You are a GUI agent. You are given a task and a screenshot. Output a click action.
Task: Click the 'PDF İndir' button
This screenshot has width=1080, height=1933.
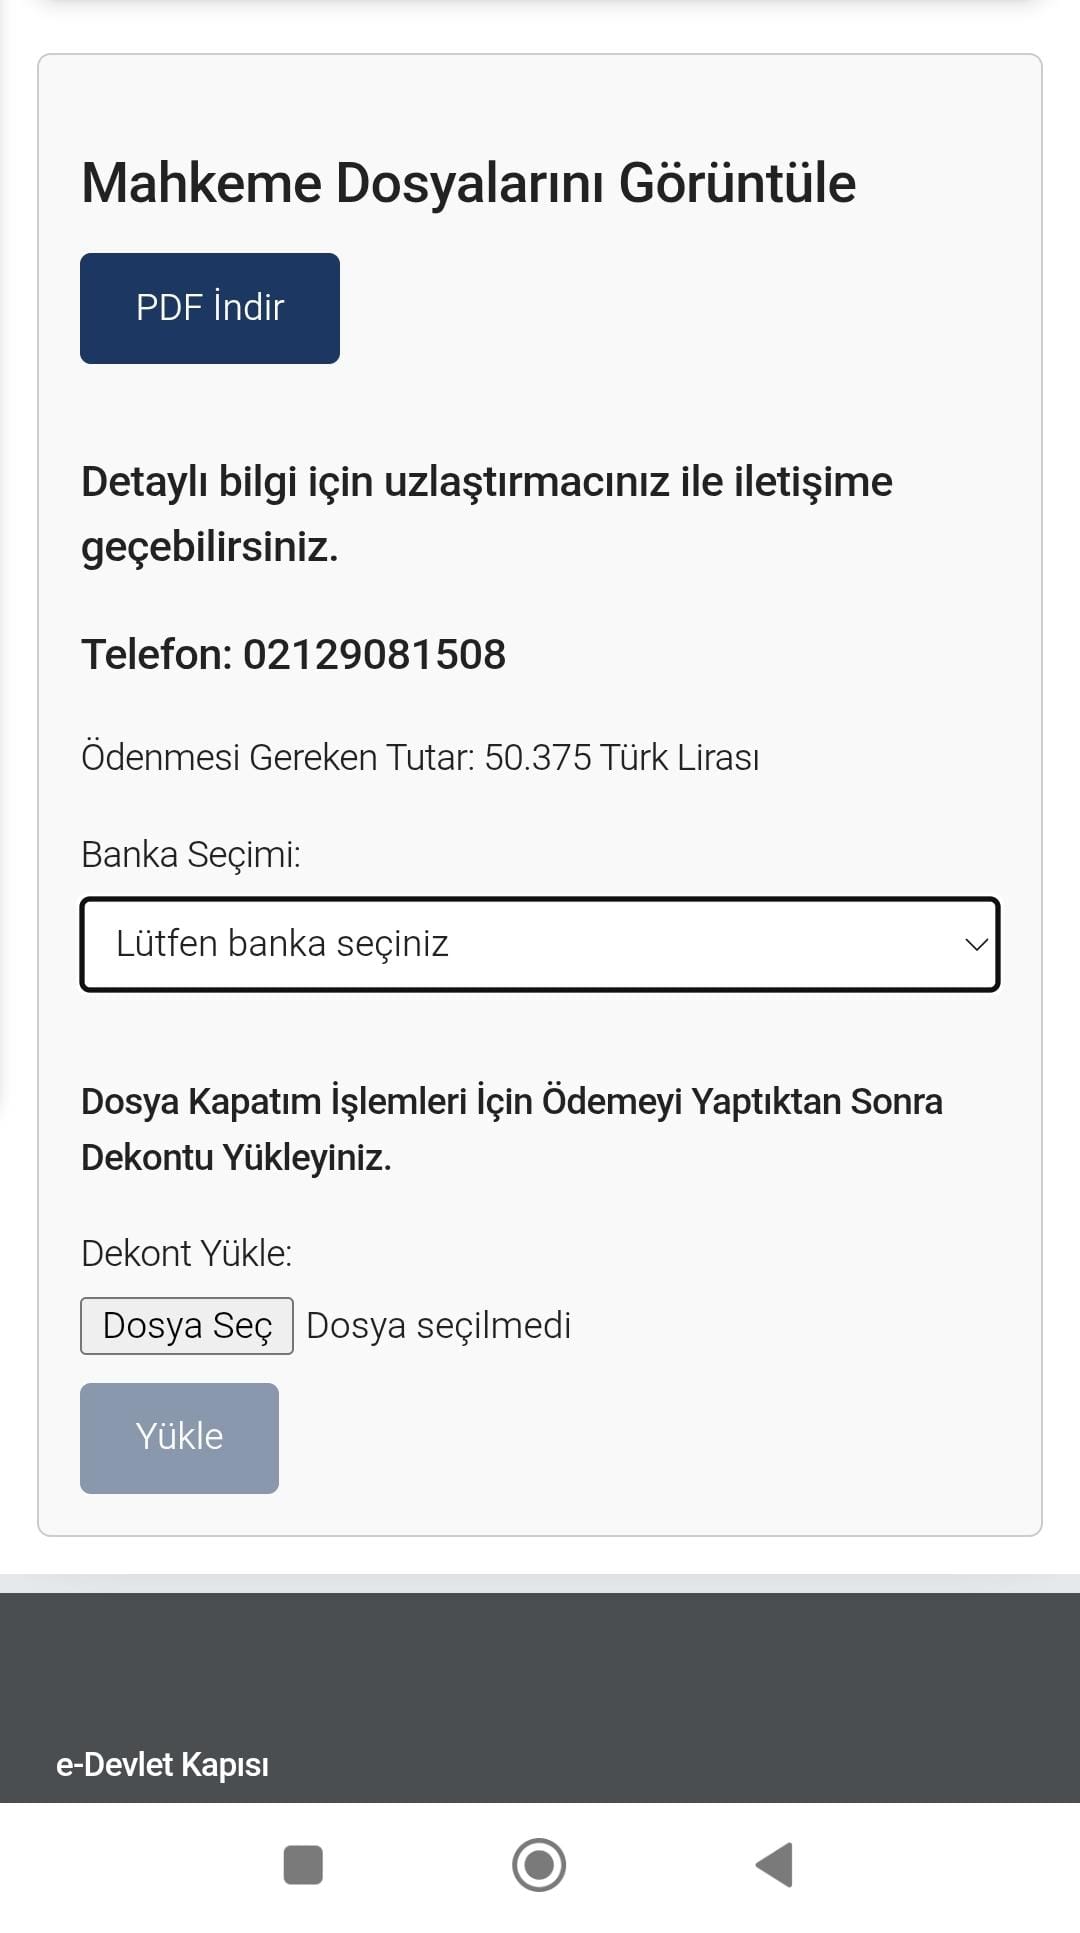pyautogui.click(x=210, y=308)
